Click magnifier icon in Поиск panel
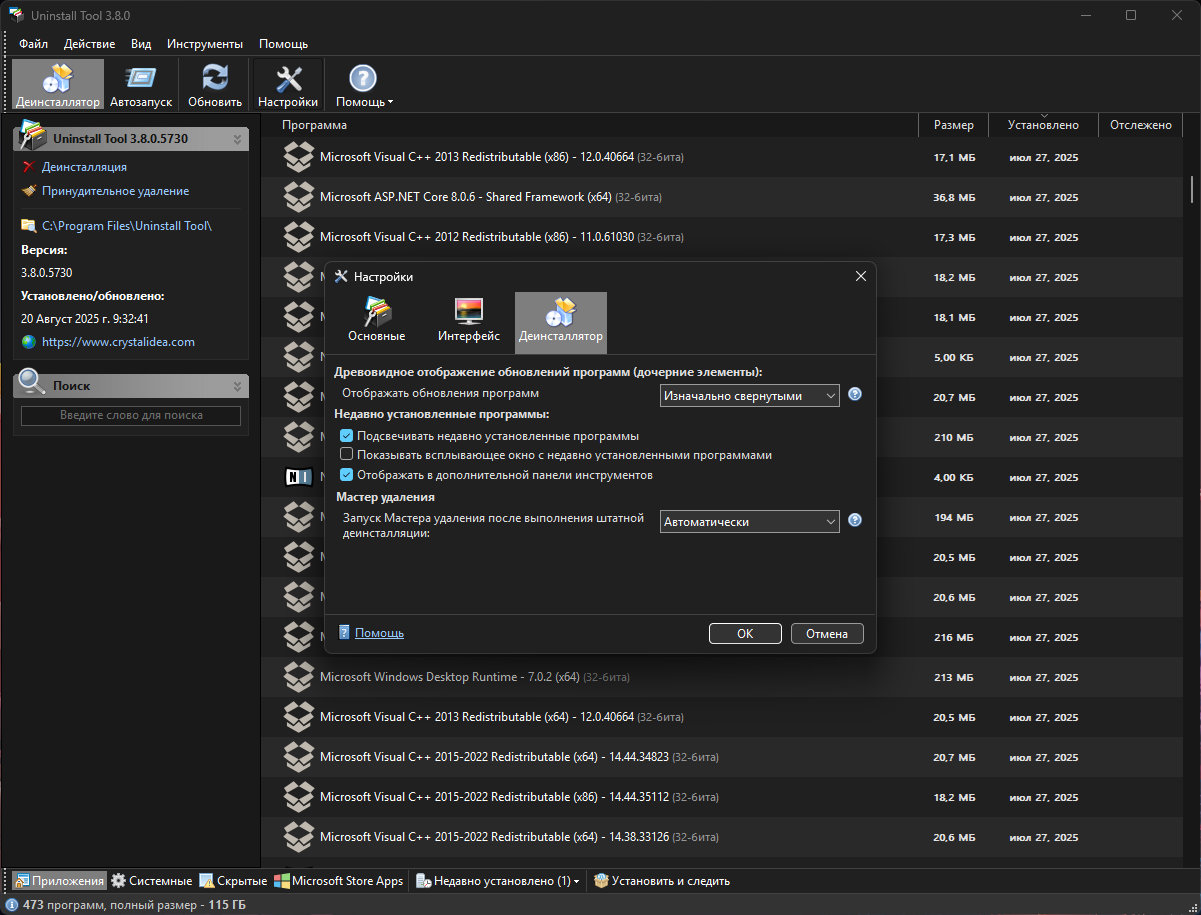This screenshot has width=1201, height=915. 32,382
